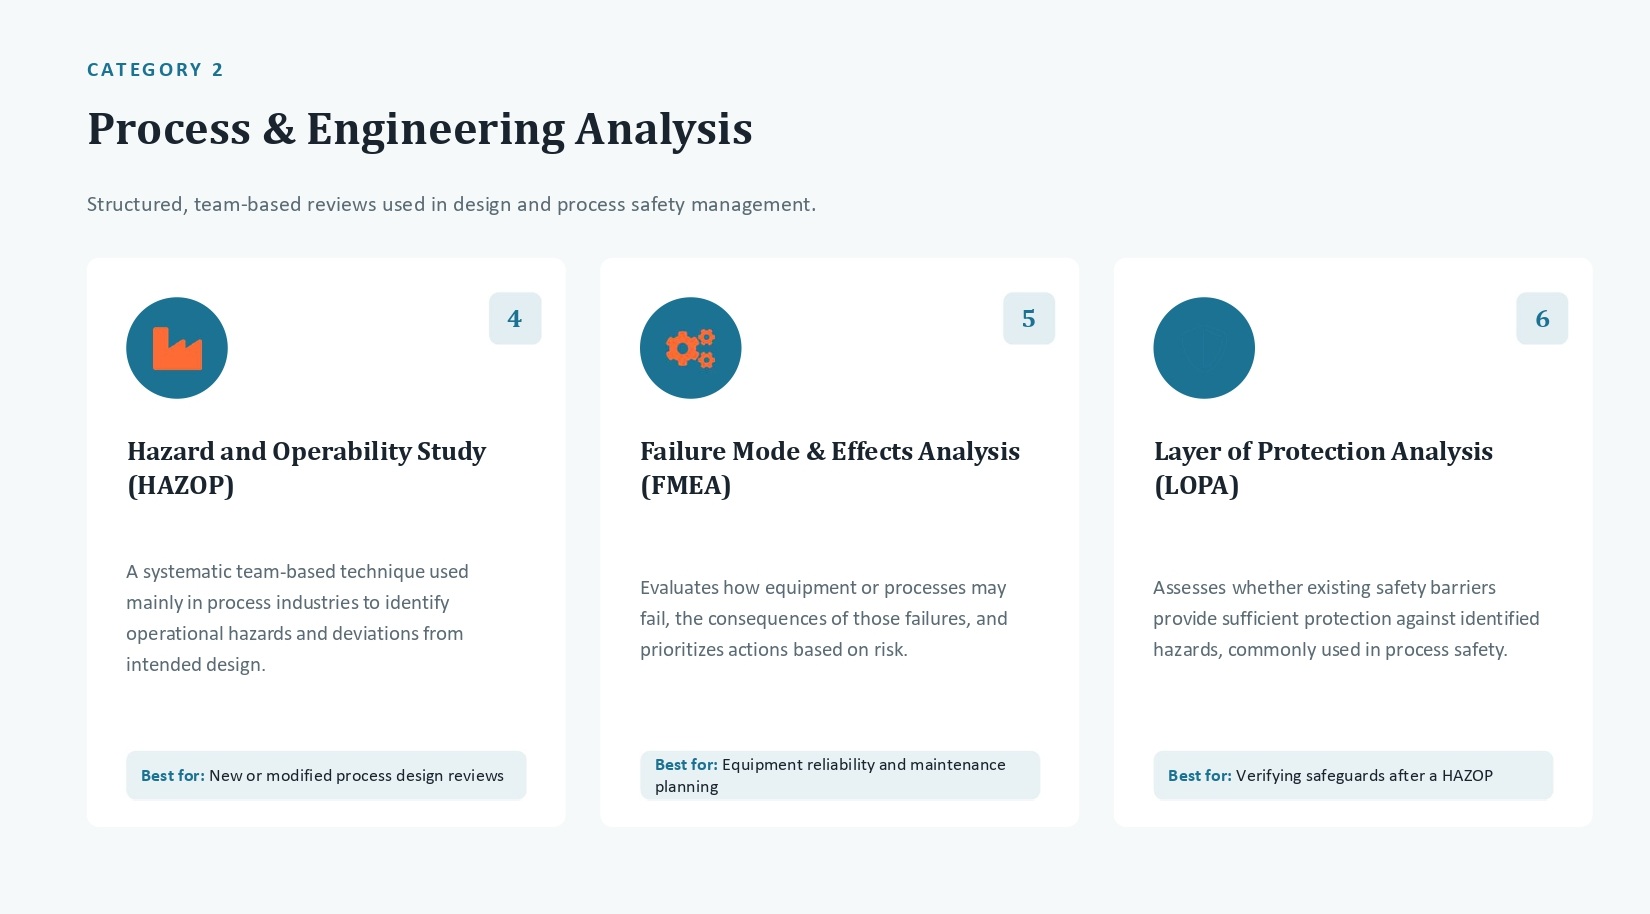Click the 'Best for:' label in the HAZOP card
1650x914 pixels.
coord(173,776)
